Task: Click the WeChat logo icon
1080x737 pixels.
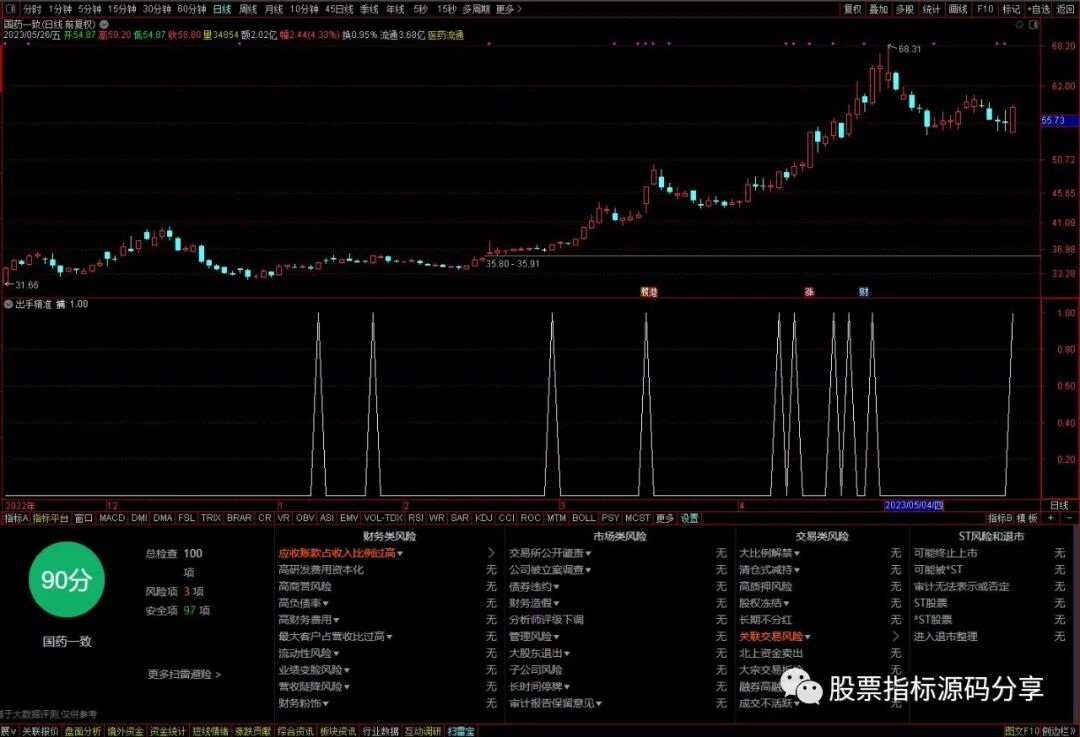Action: point(801,686)
